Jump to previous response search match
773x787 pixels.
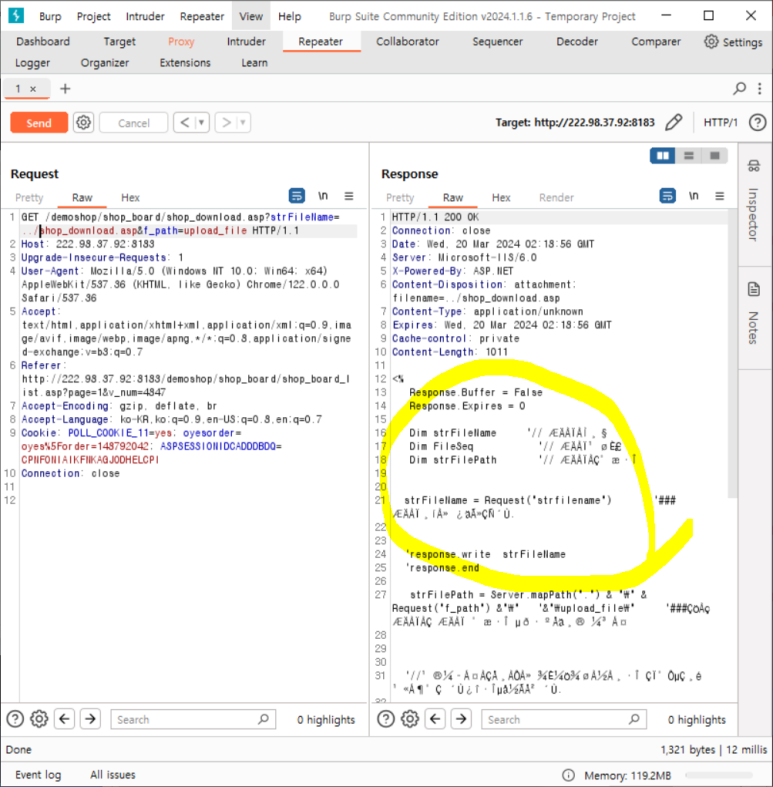(435, 719)
